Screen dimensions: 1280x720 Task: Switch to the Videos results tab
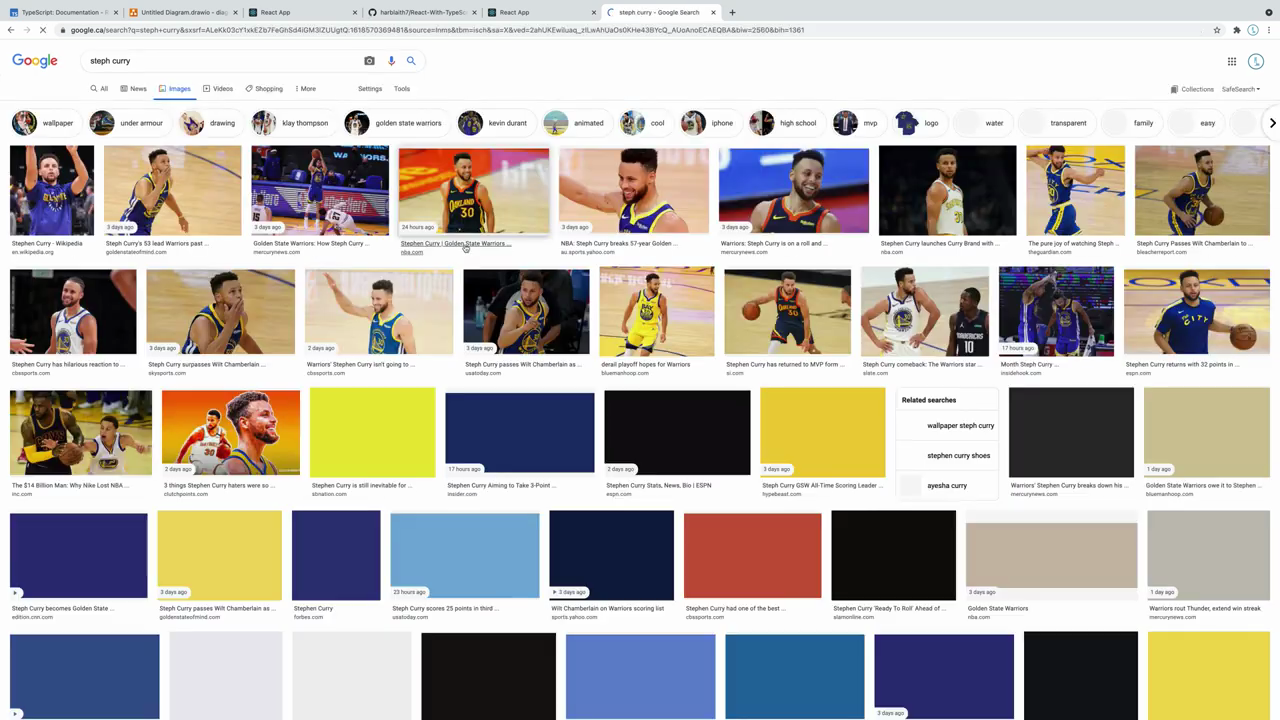pyautogui.click(x=218, y=89)
